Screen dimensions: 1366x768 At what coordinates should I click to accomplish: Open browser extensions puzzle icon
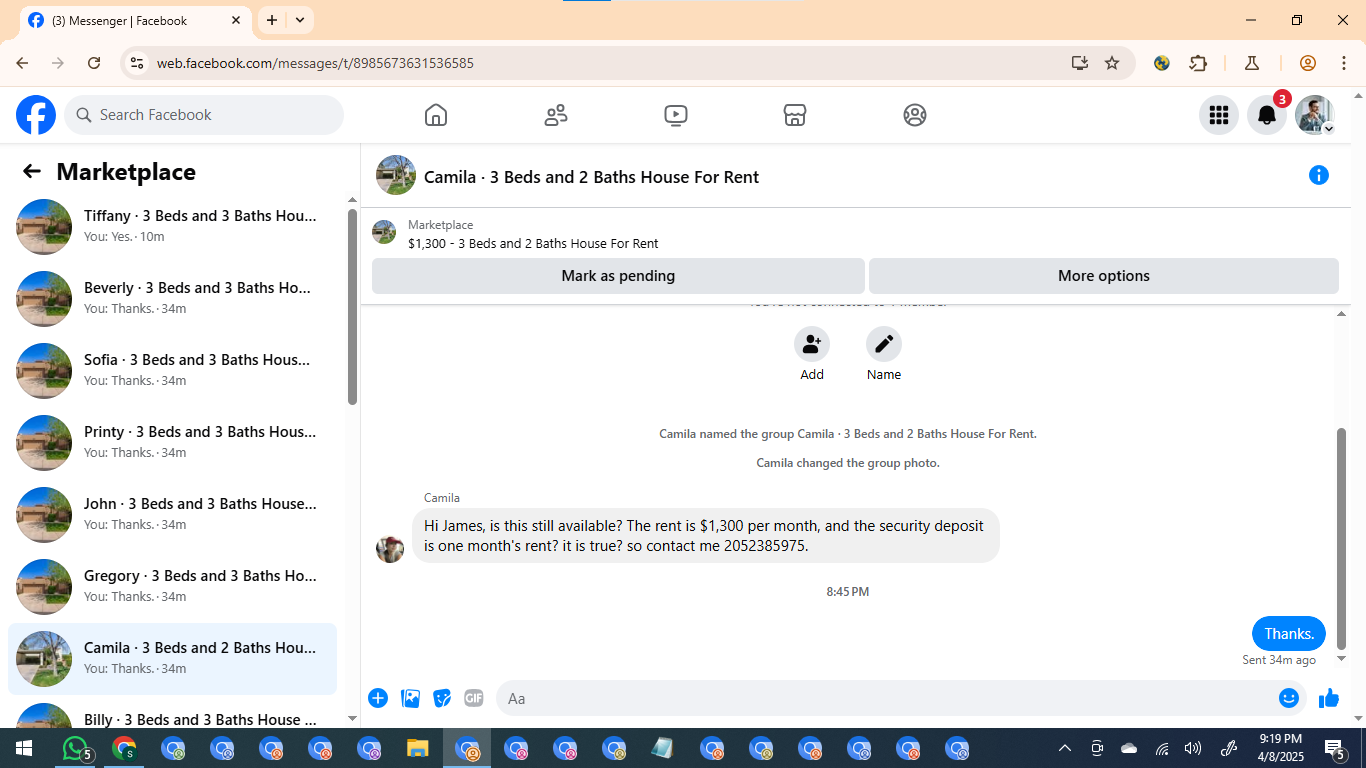point(1198,63)
